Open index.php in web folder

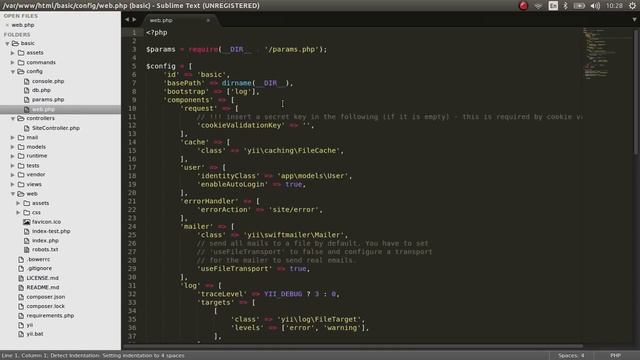pos(45,241)
